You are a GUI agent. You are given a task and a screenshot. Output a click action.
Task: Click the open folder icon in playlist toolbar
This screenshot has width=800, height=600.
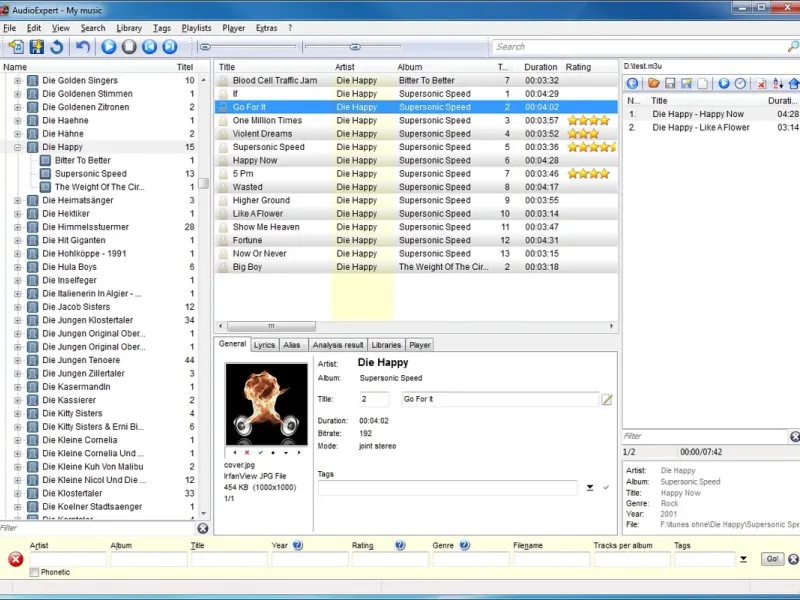[x=653, y=84]
